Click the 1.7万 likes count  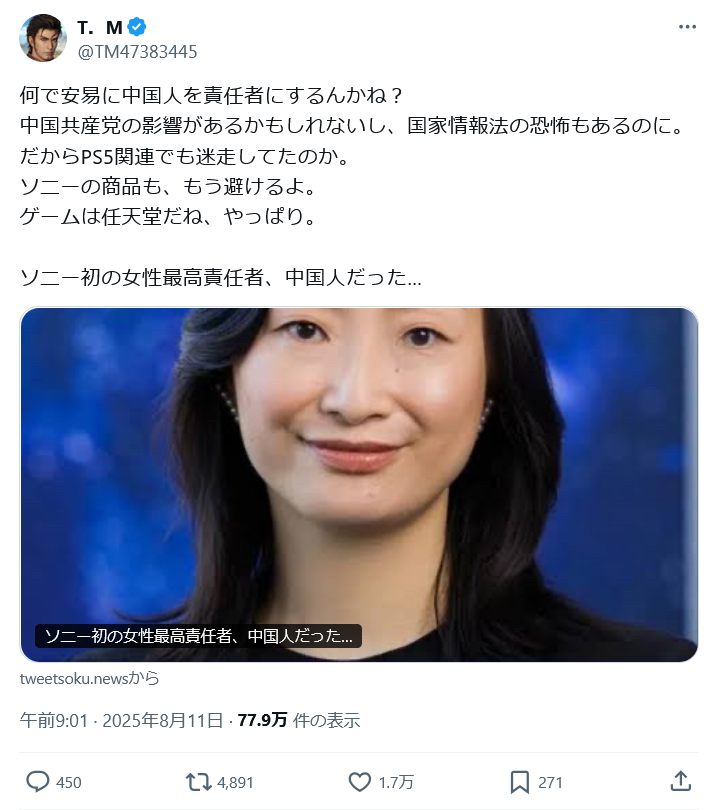(396, 782)
